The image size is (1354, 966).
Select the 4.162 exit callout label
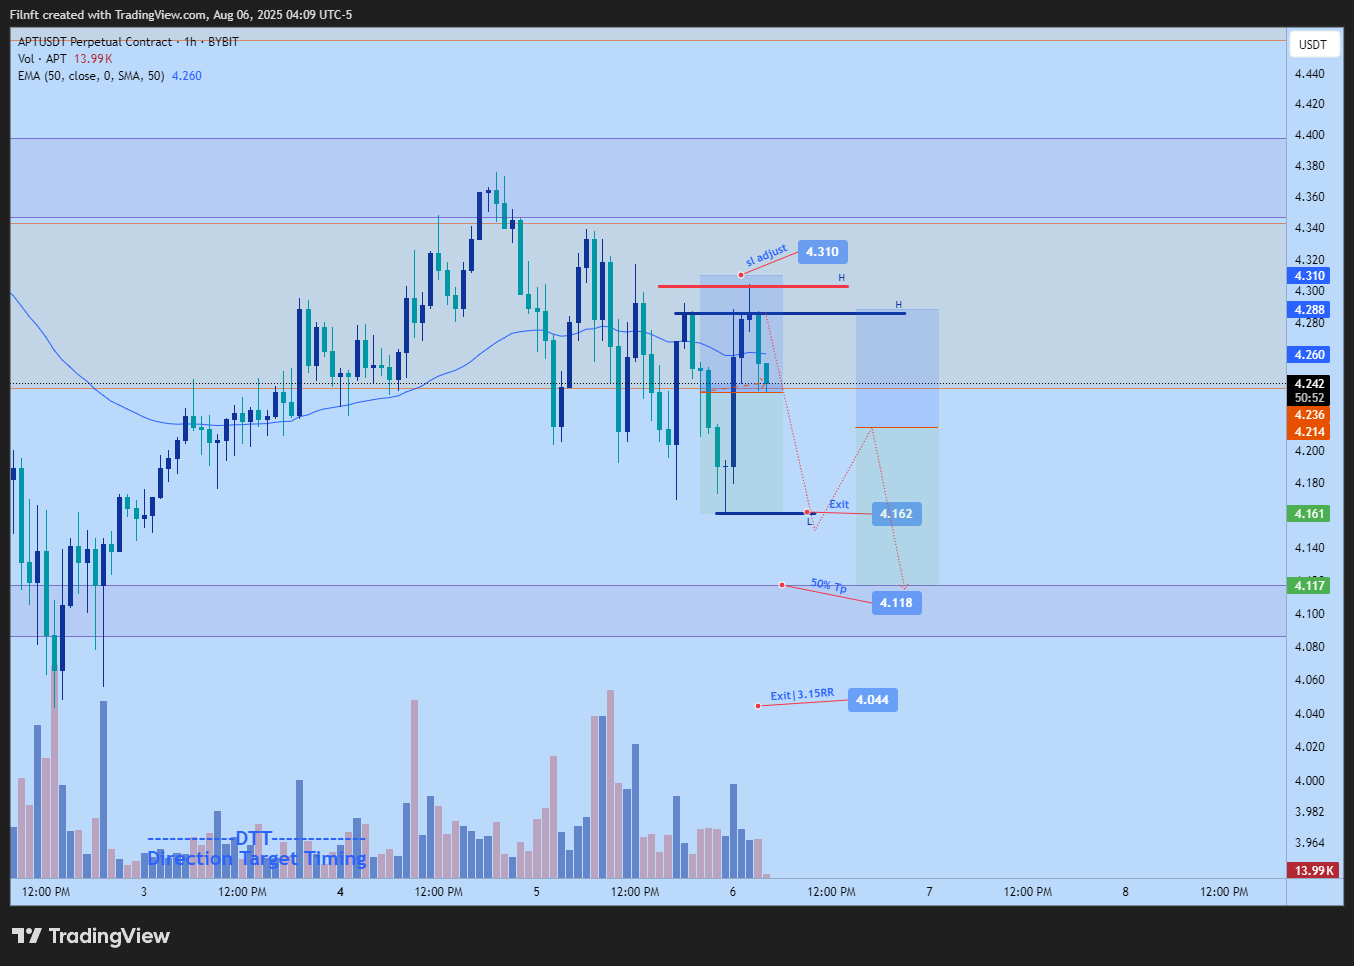896,514
